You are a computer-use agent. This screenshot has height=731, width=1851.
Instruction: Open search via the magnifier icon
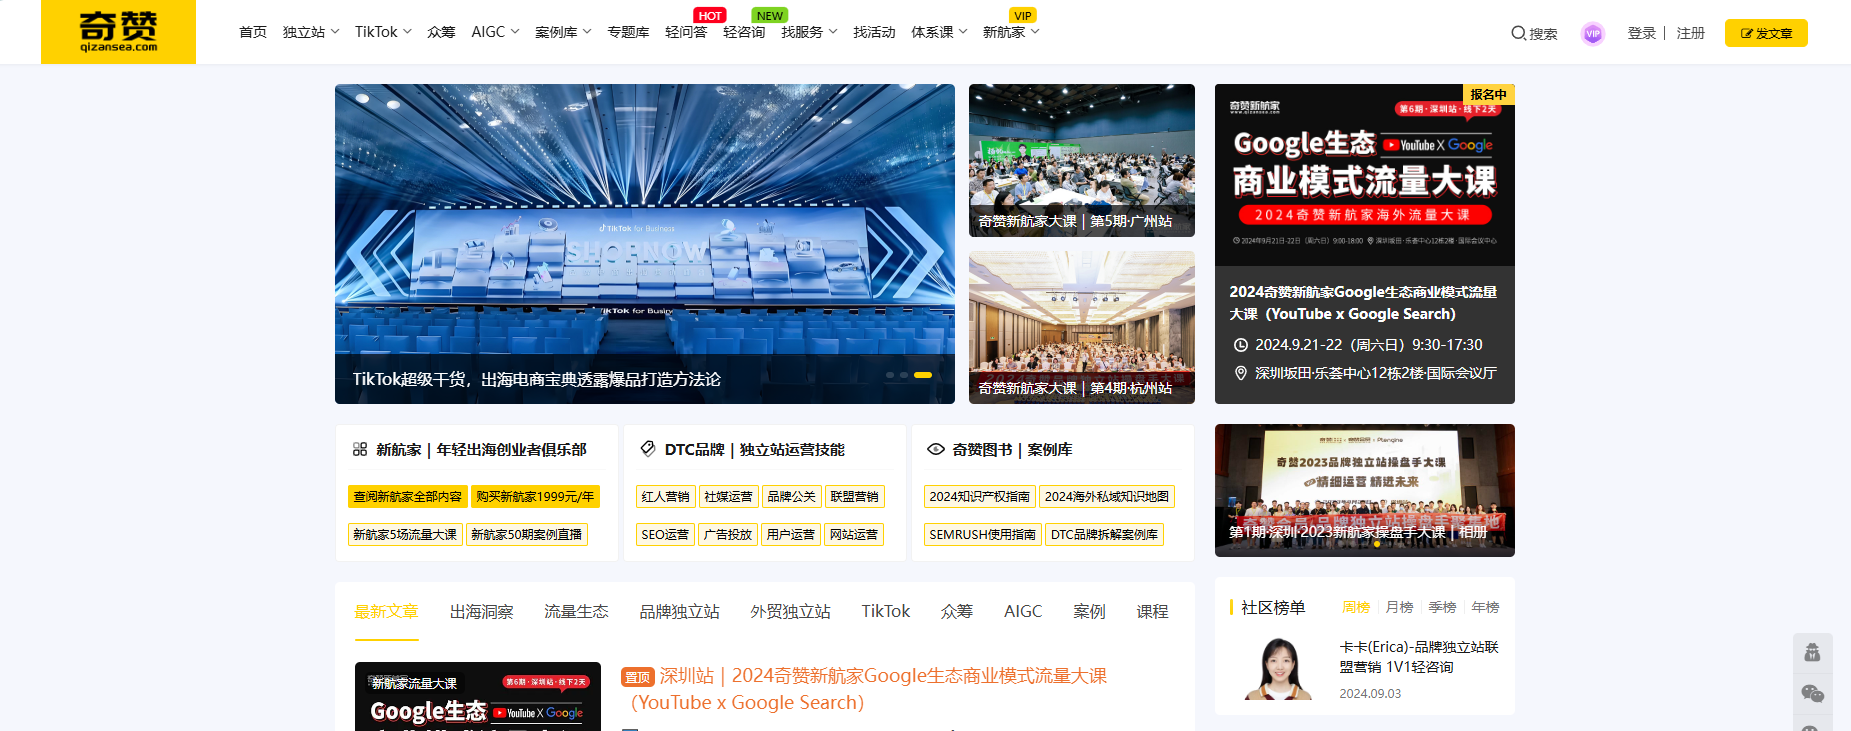[x=1518, y=33]
